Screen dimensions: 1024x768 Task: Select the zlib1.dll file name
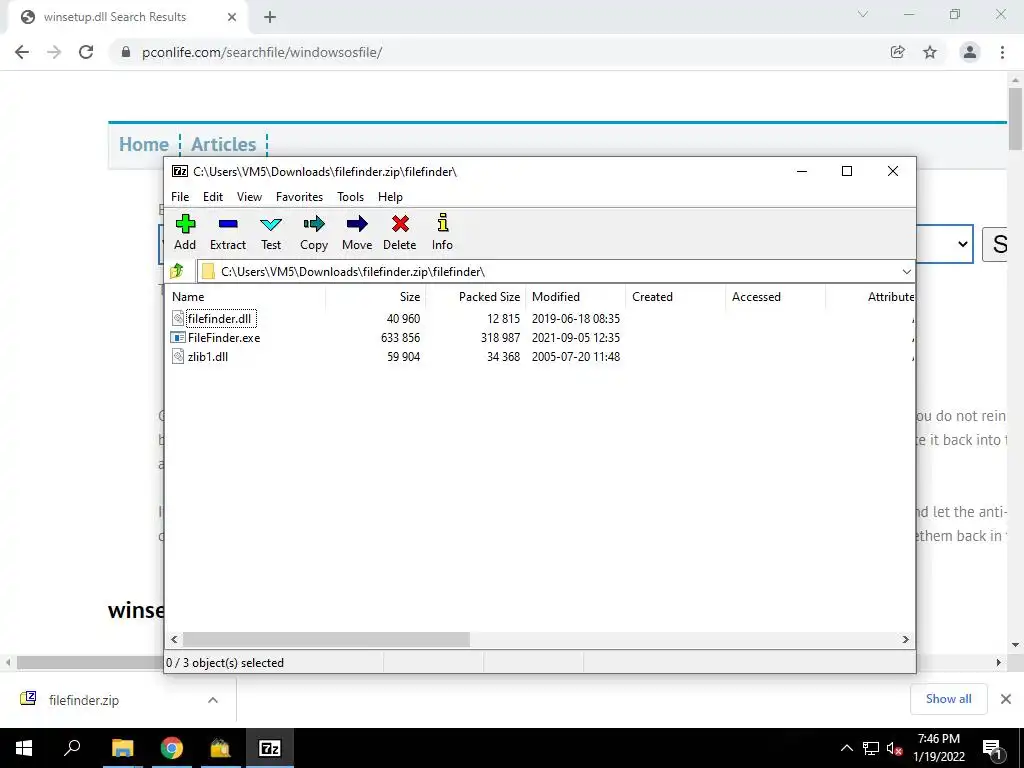[x=208, y=357]
